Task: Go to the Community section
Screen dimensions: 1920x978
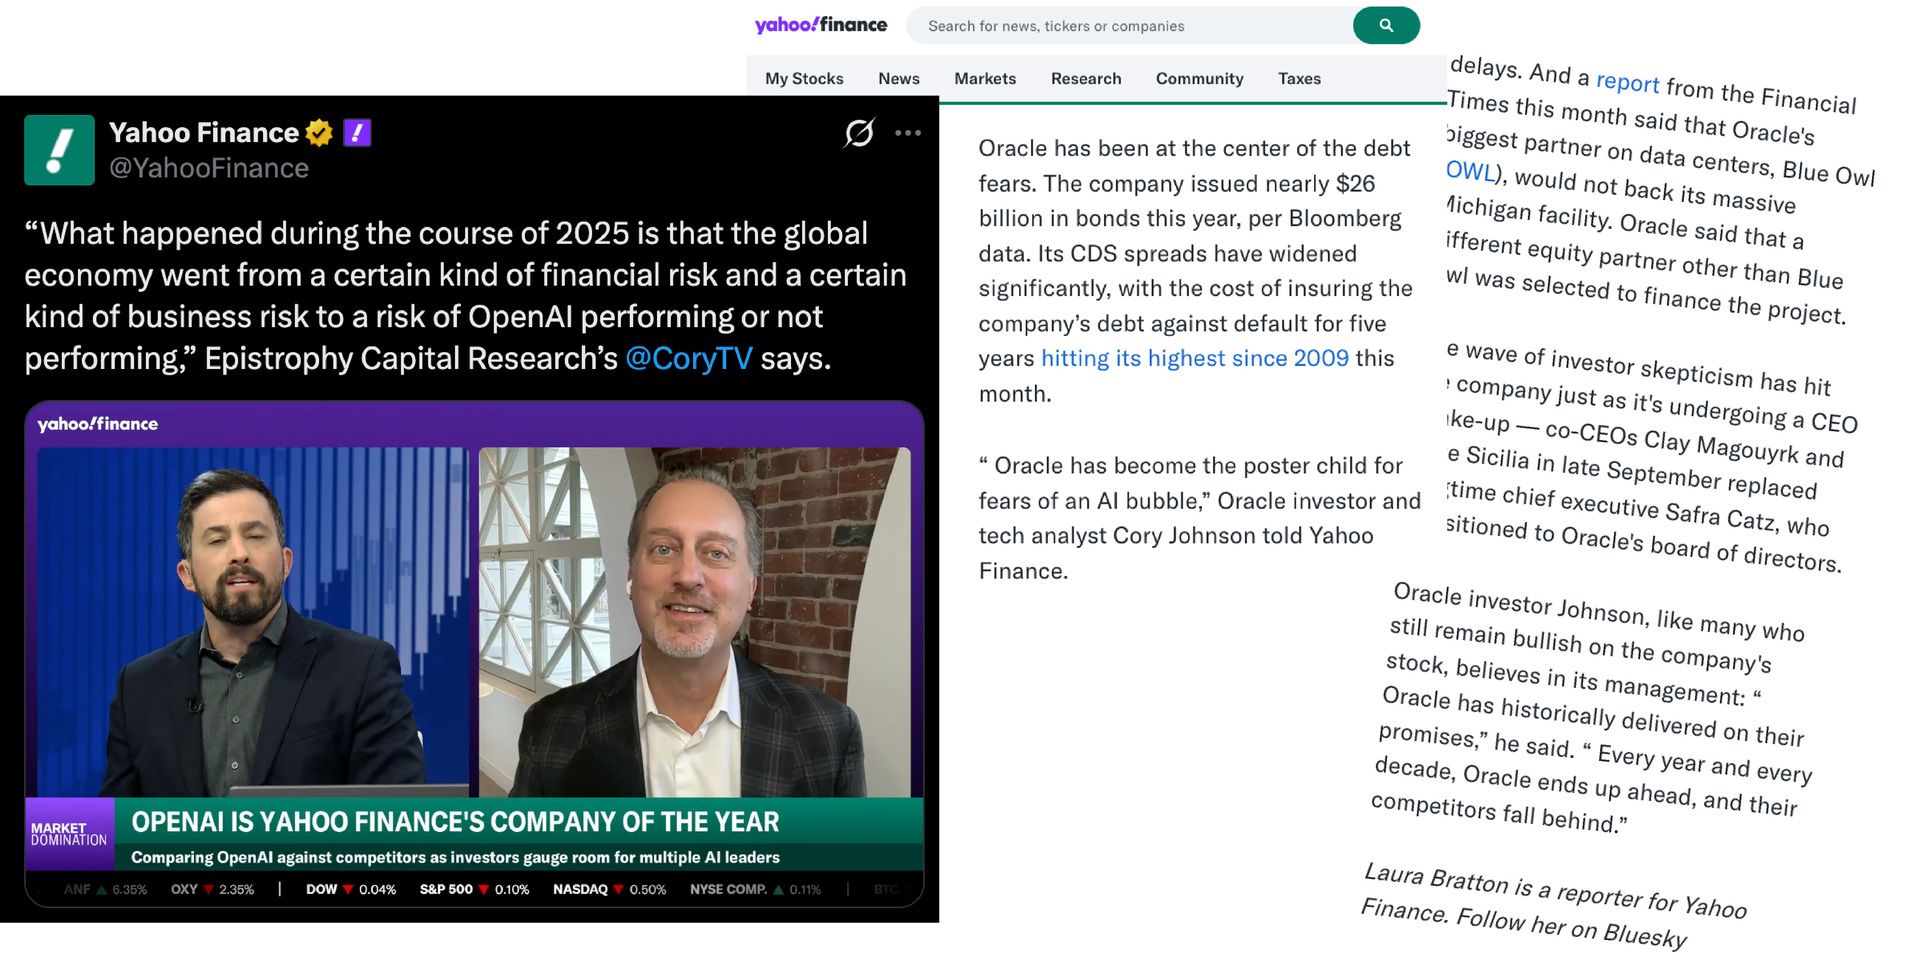Action: point(1199,79)
